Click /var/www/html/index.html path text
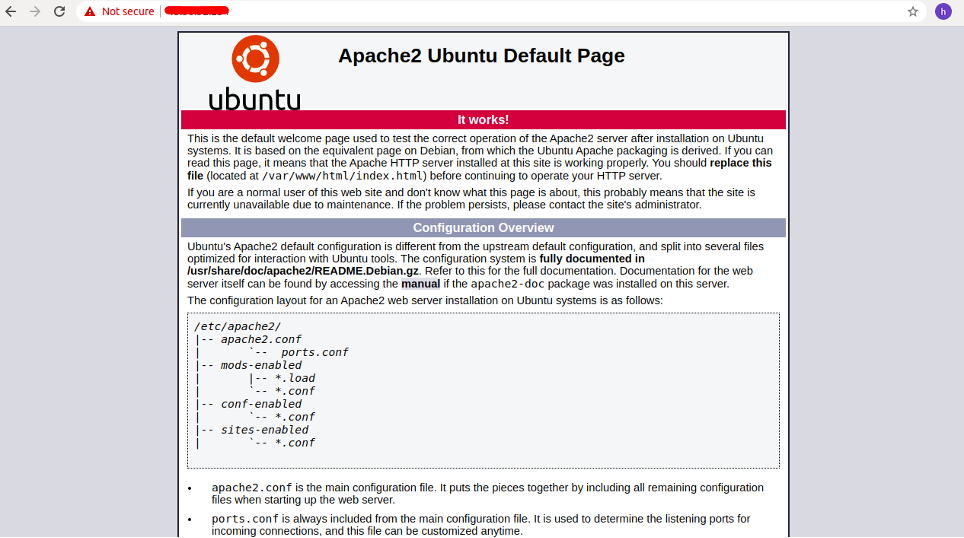The image size is (964, 538). pyautogui.click(x=342, y=176)
